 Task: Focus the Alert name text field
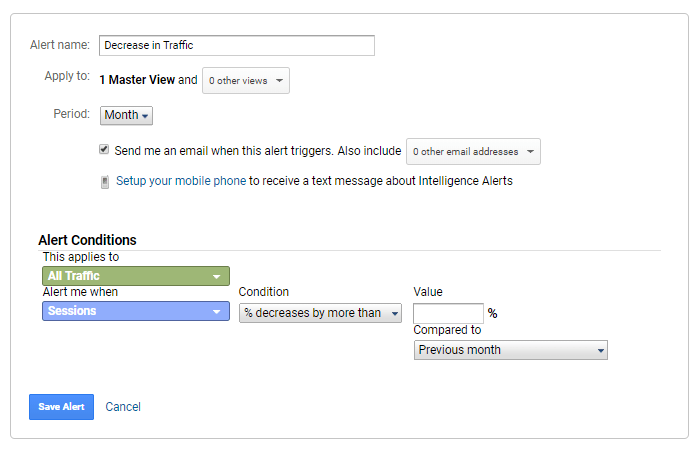[237, 45]
